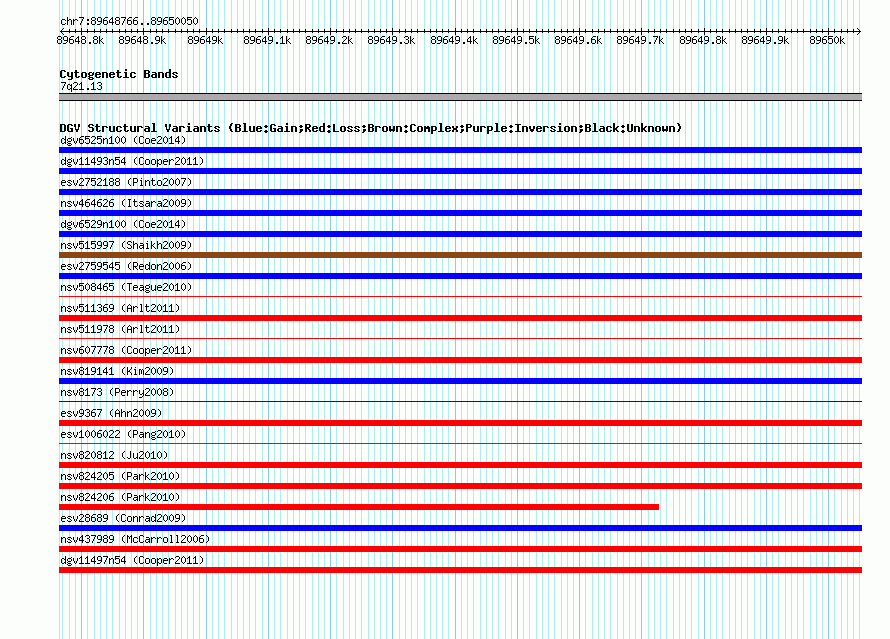
Task: Click the 89648.8k ruler tick label
Action: coord(81,40)
